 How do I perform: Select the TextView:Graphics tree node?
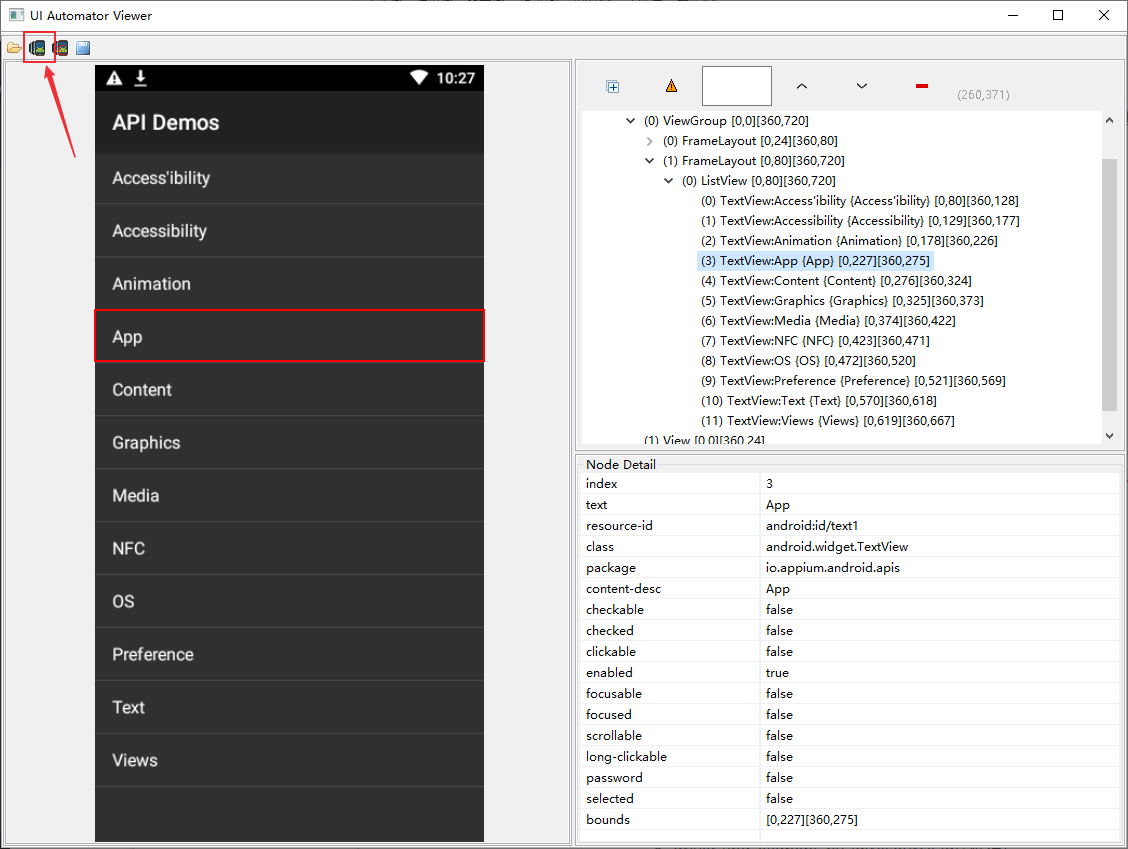[842, 301]
